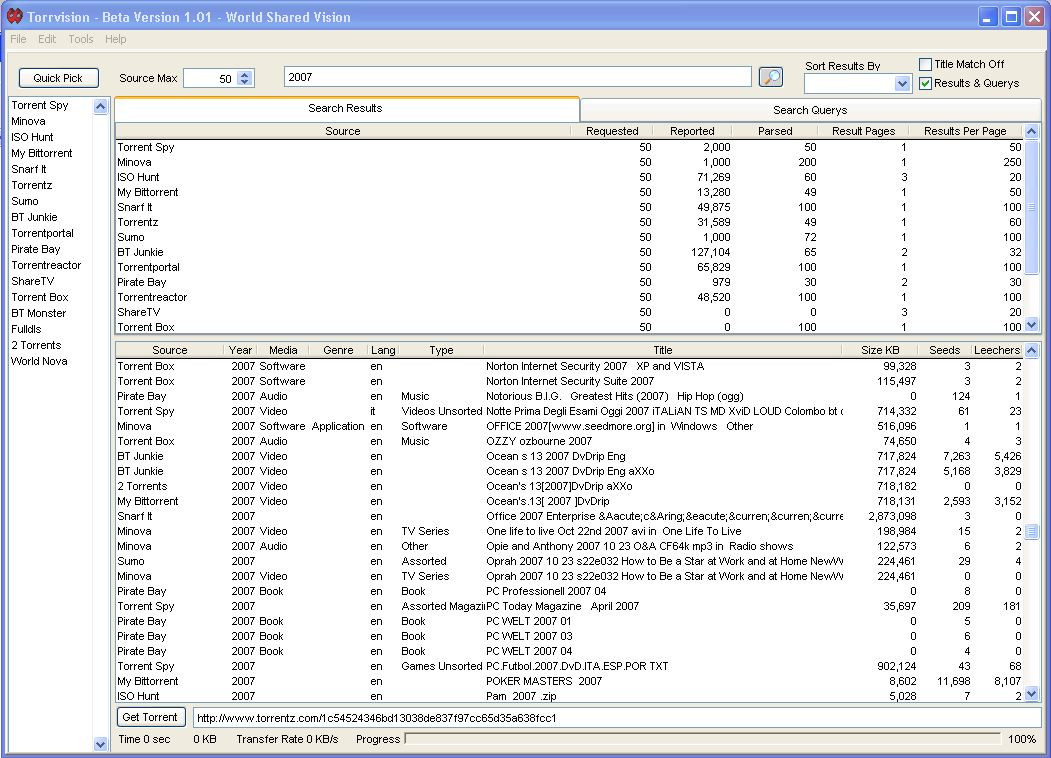
Task: Sort torrent list by Leechers column header
Action: [997, 350]
